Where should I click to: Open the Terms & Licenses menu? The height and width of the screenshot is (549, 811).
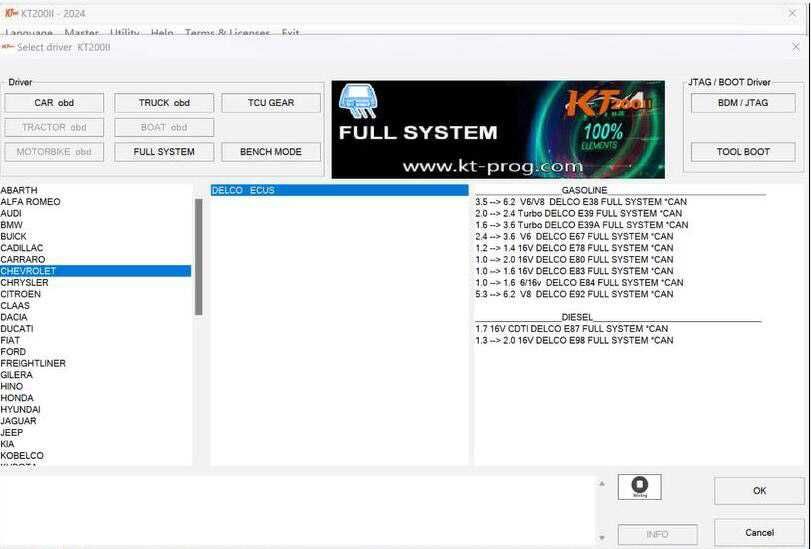coord(228,32)
